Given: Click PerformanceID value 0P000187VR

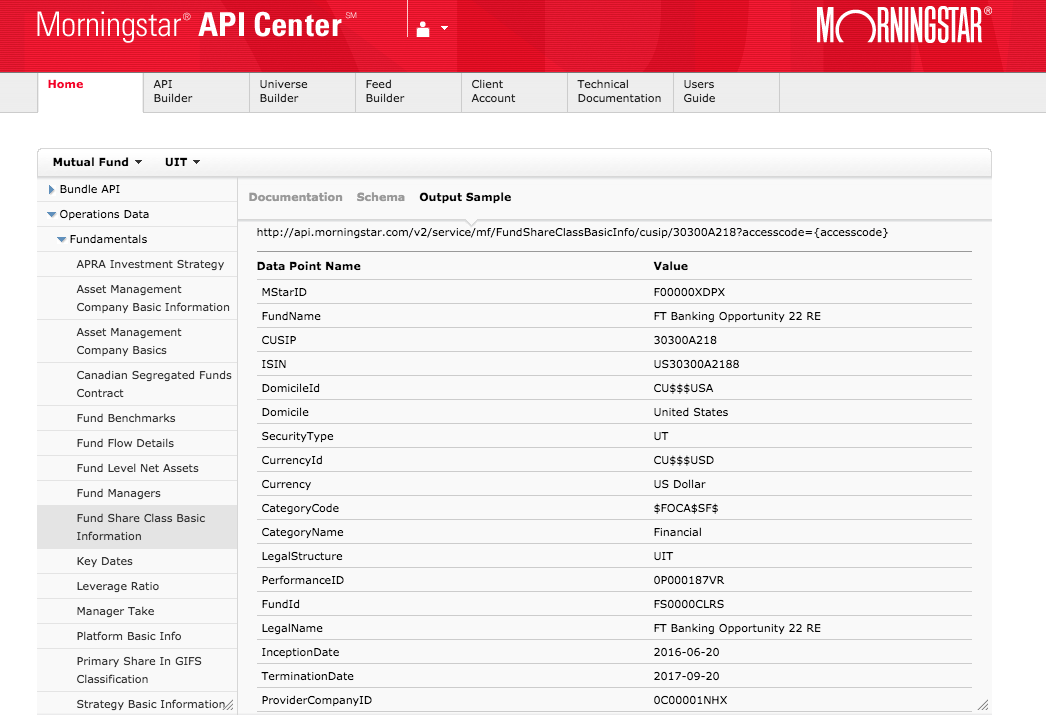Looking at the screenshot, I should pos(688,580).
